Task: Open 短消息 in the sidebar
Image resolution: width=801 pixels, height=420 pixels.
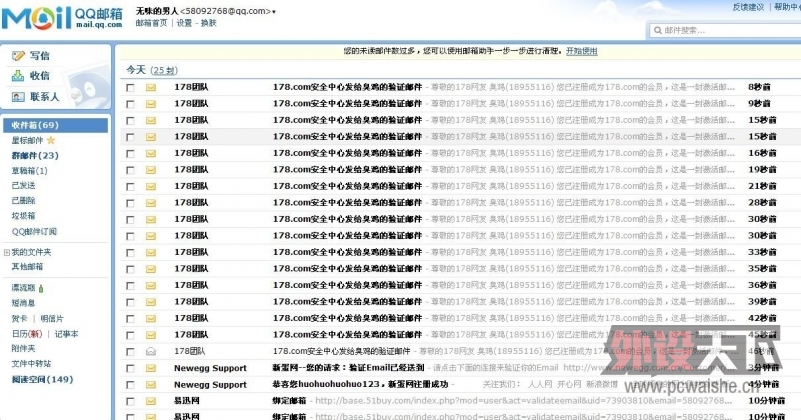Action: (23, 304)
